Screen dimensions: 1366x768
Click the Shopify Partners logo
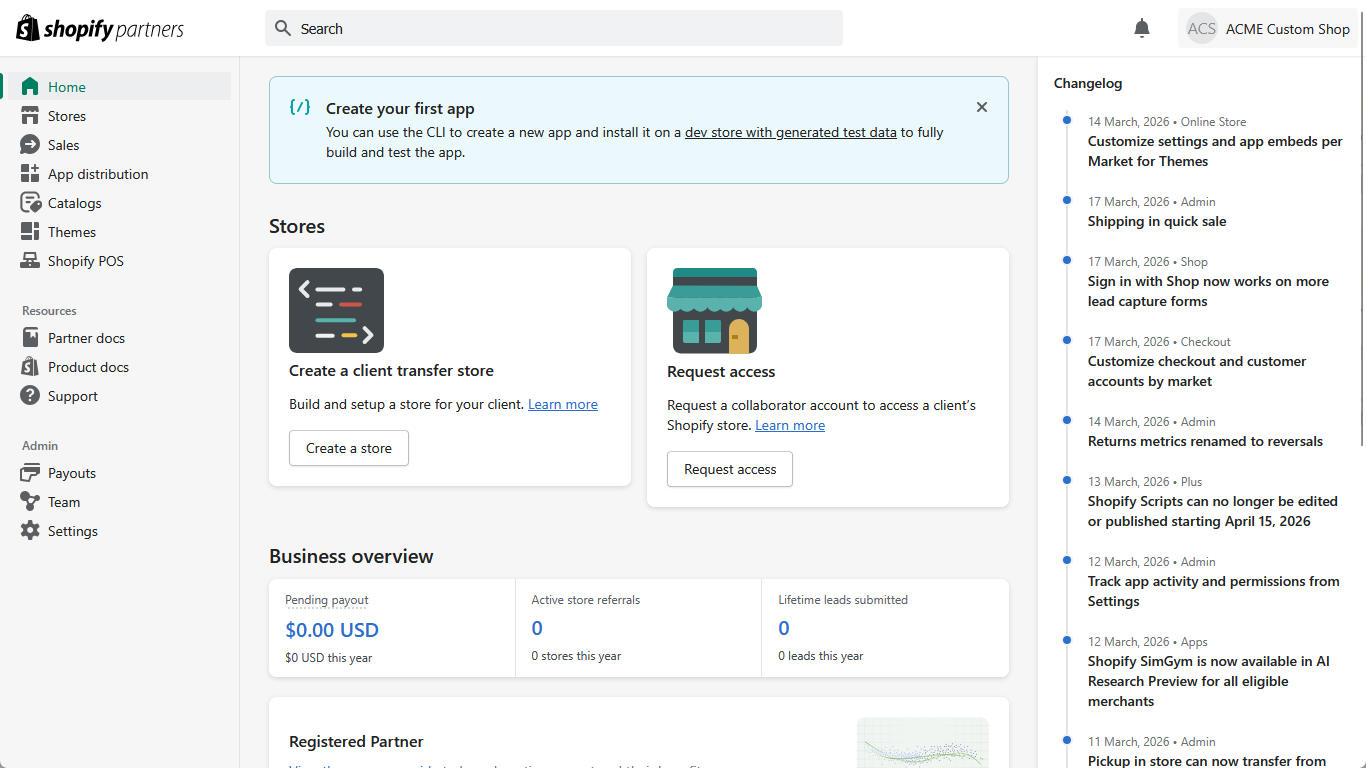pyautogui.click(x=100, y=29)
